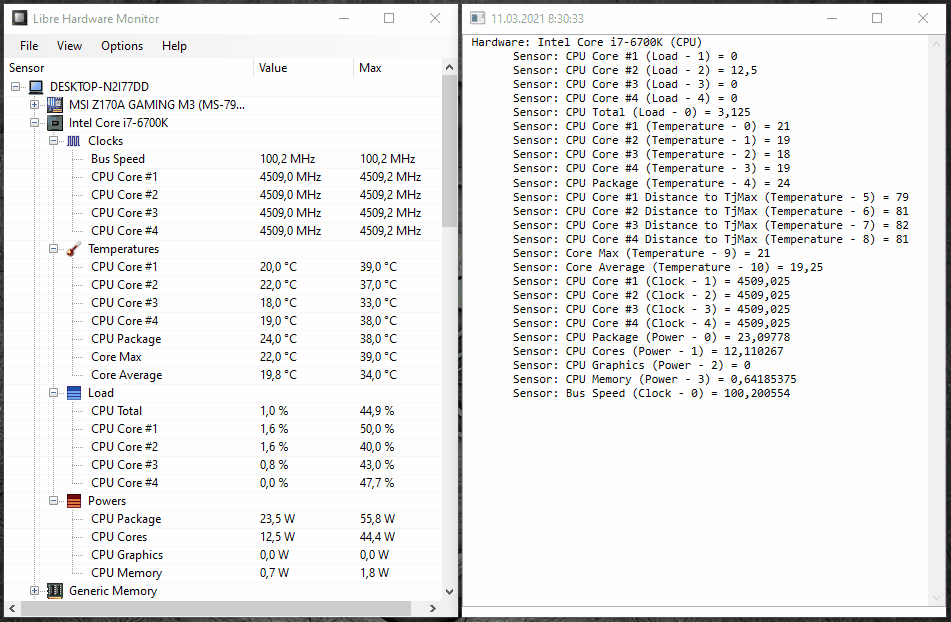951x622 pixels.
Task: Click the MSI Z170A GAMING M3 motherboard icon
Action: click(x=55, y=104)
